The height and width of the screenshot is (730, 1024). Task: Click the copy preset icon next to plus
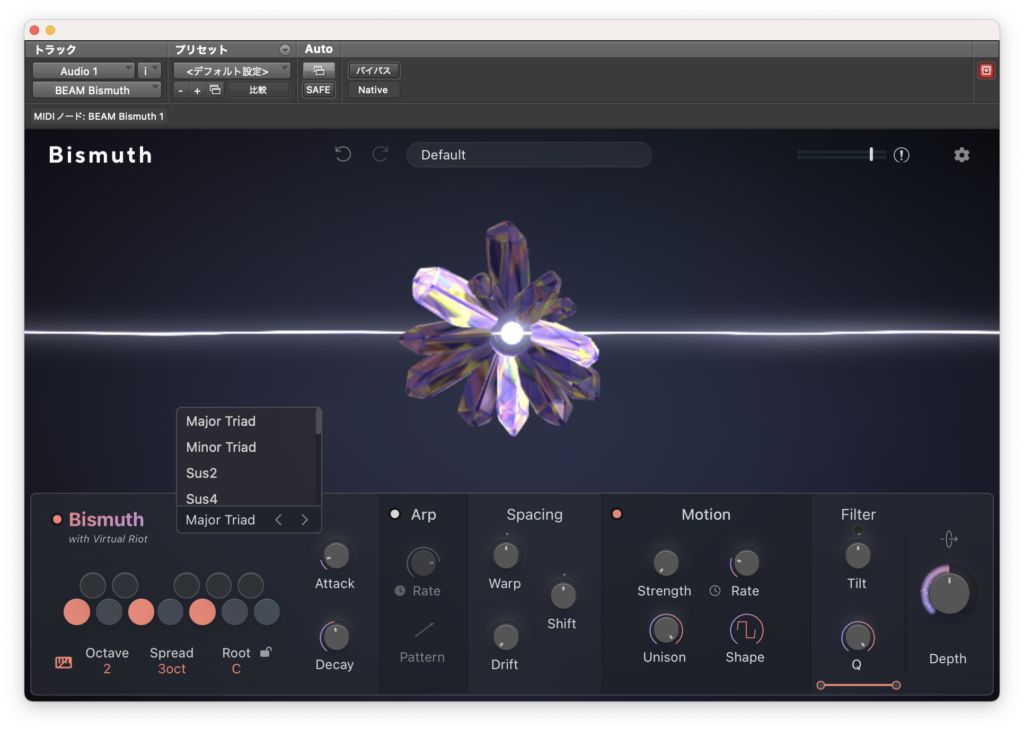click(215, 90)
